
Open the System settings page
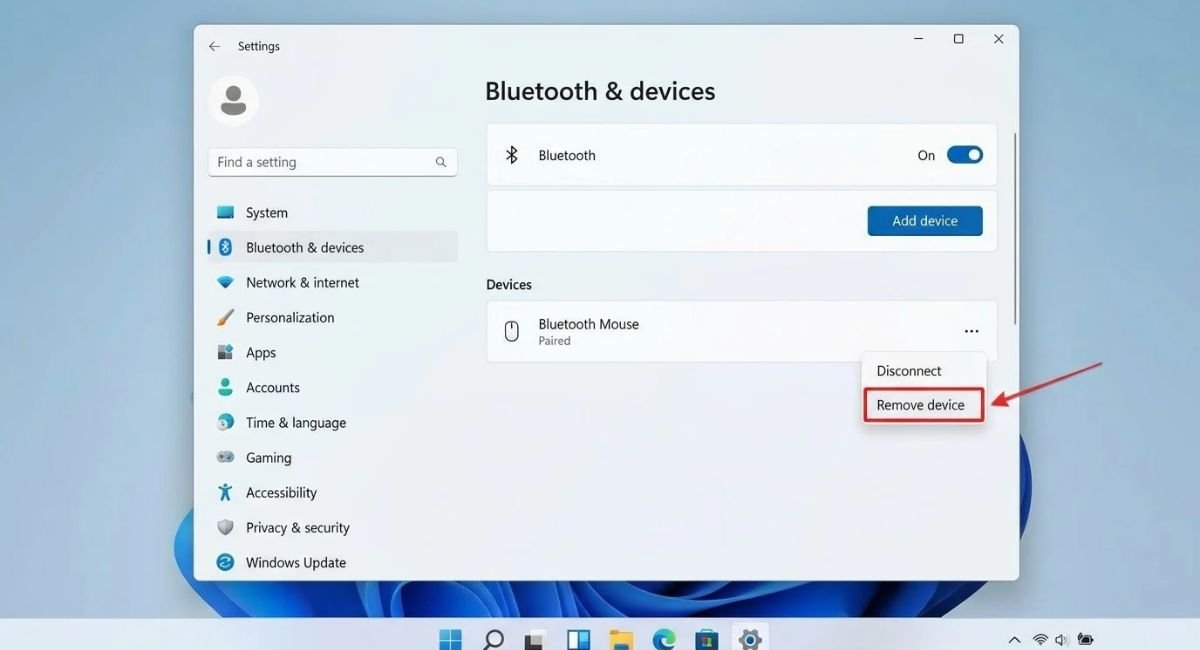pos(332,213)
